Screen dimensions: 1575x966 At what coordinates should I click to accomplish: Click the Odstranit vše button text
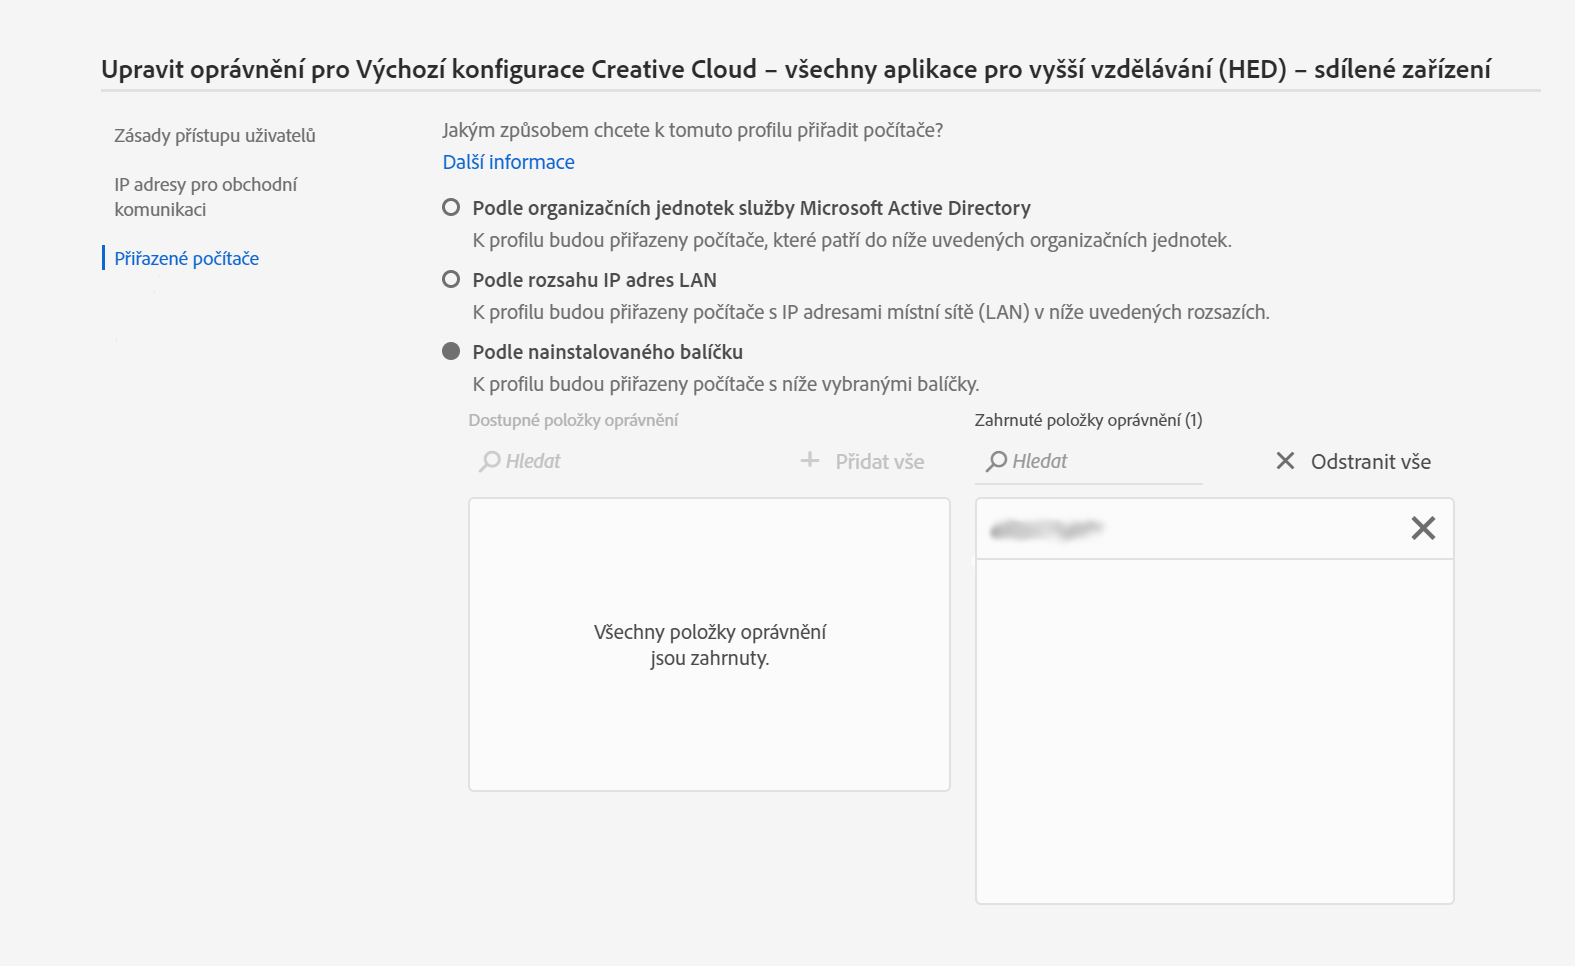click(x=1371, y=462)
